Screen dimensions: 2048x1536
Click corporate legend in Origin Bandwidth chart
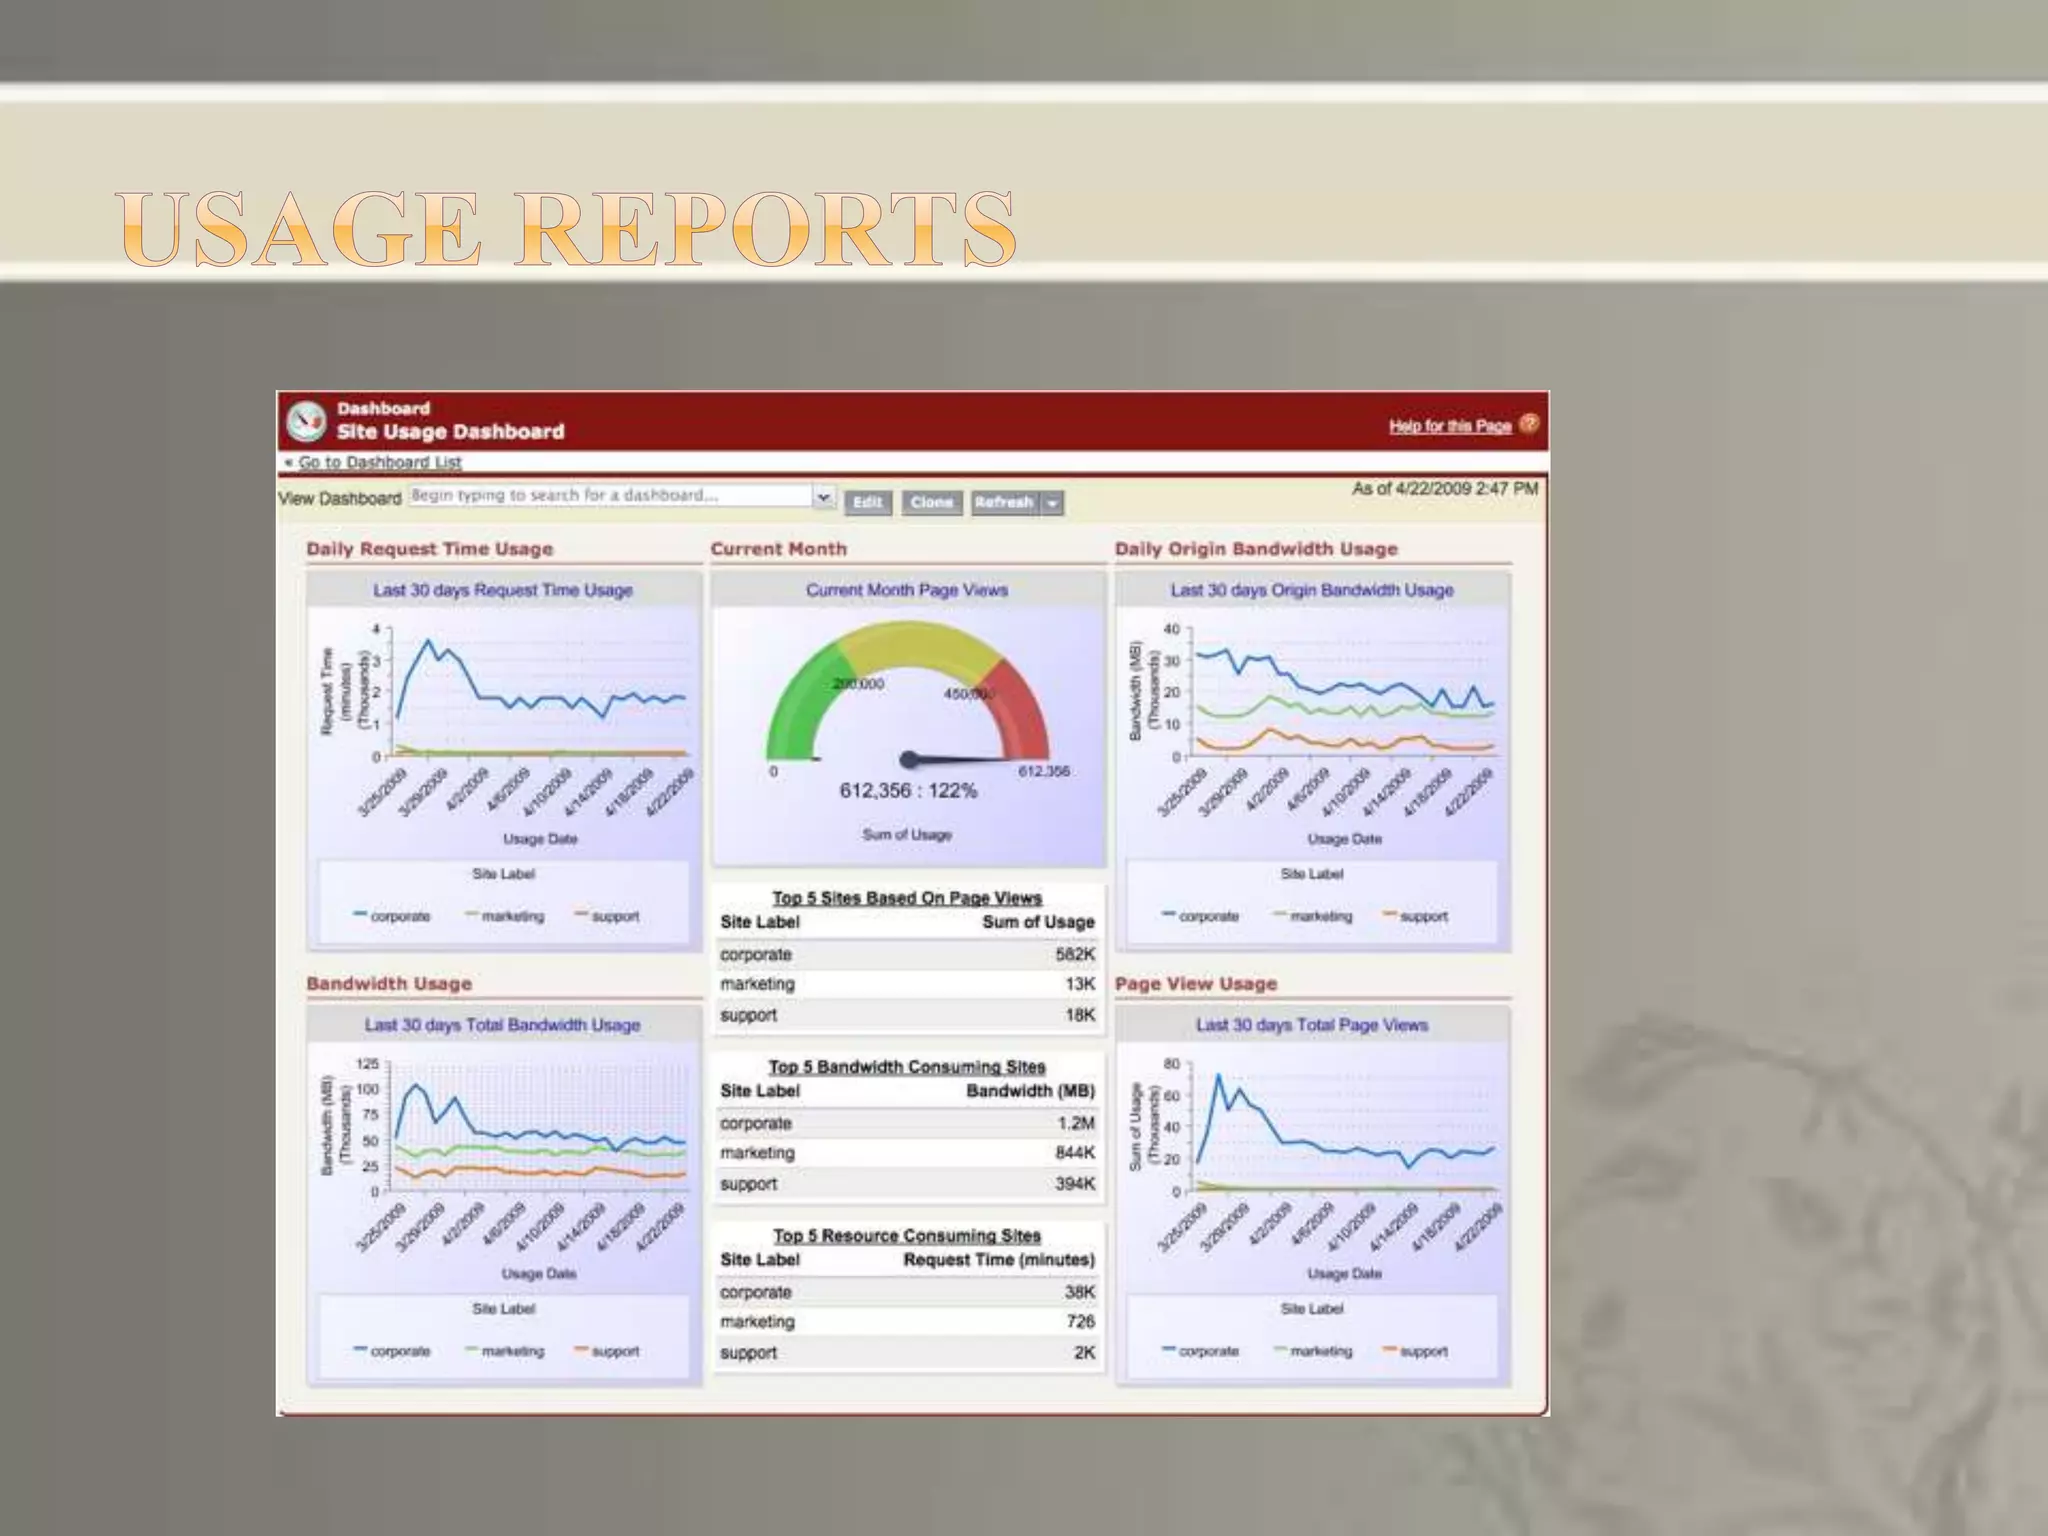click(1200, 916)
